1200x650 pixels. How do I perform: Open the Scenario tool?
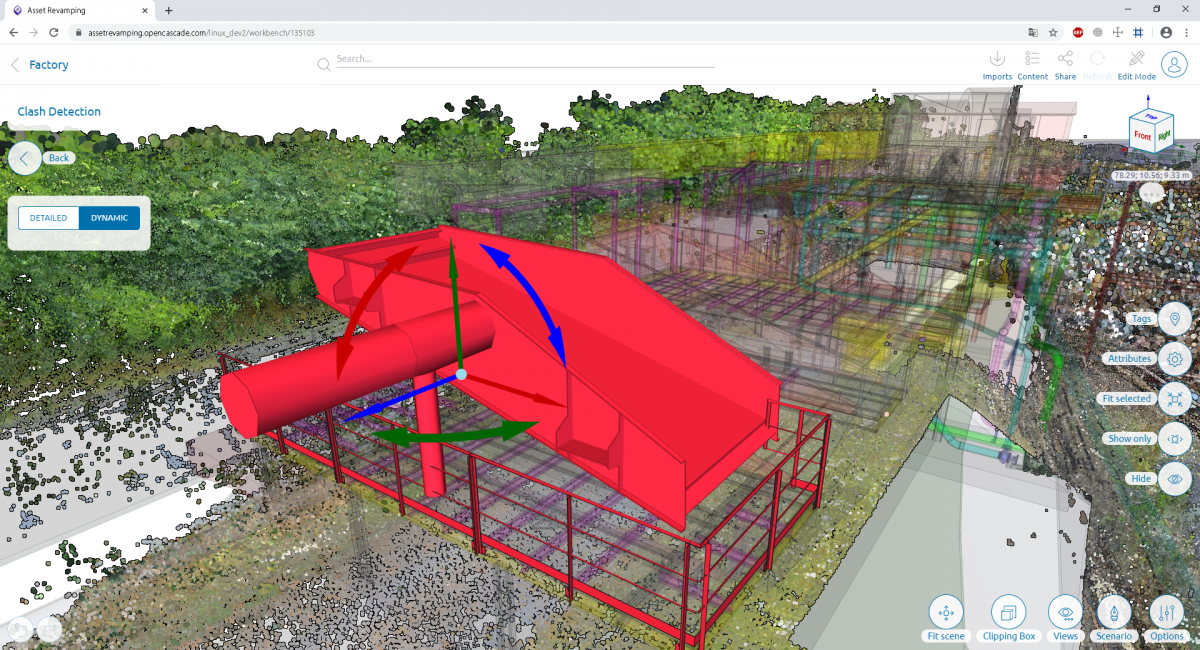point(1114,612)
